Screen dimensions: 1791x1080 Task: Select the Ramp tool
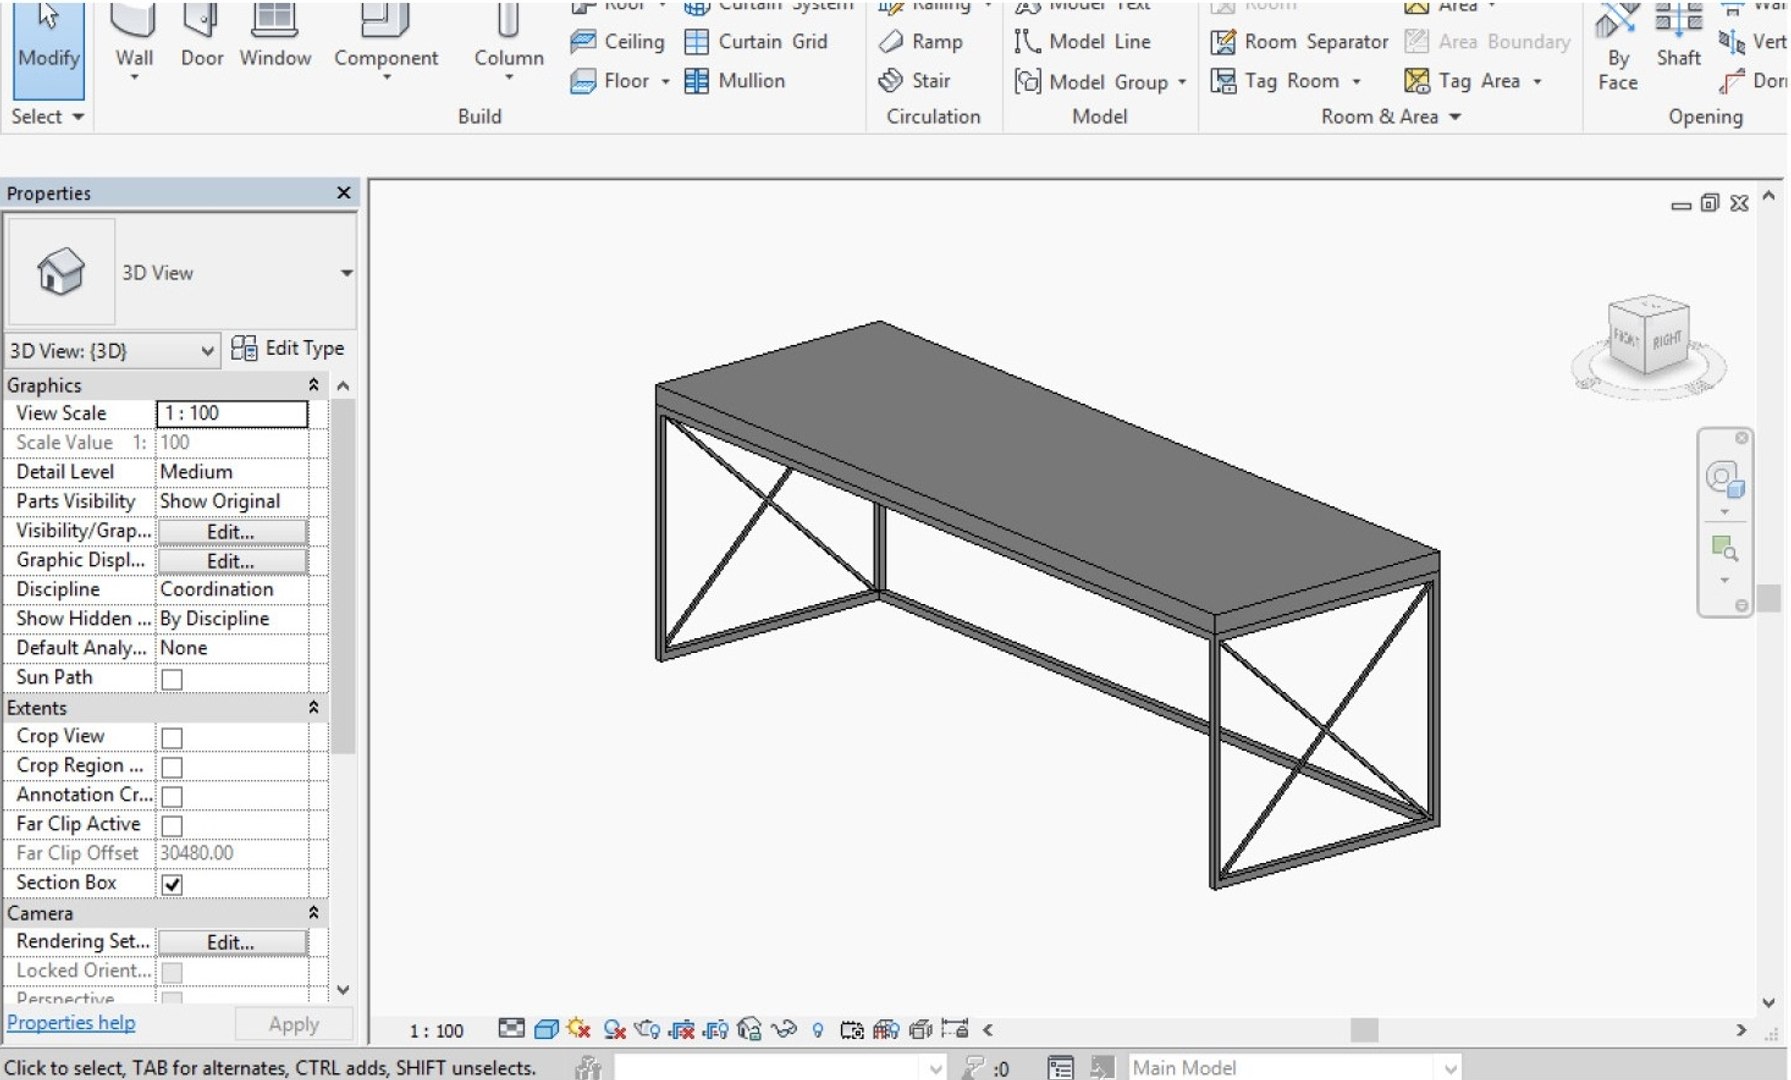click(920, 42)
